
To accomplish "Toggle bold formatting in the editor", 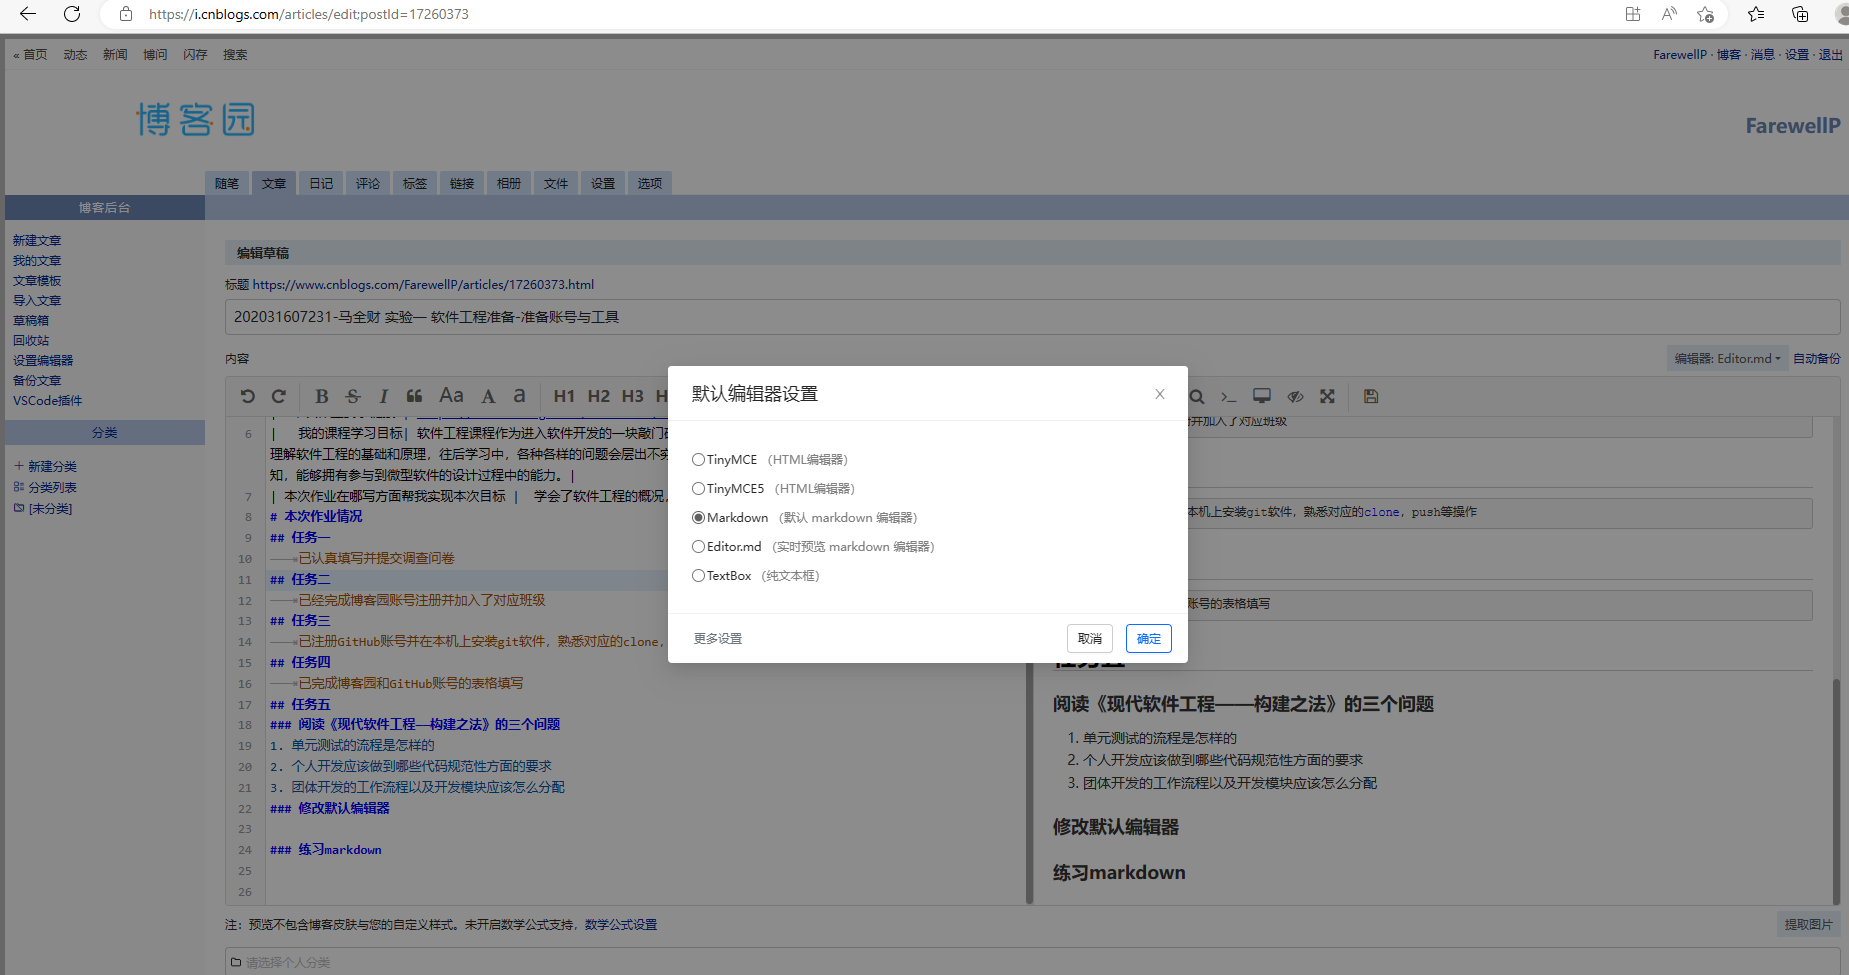I will (x=322, y=396).
